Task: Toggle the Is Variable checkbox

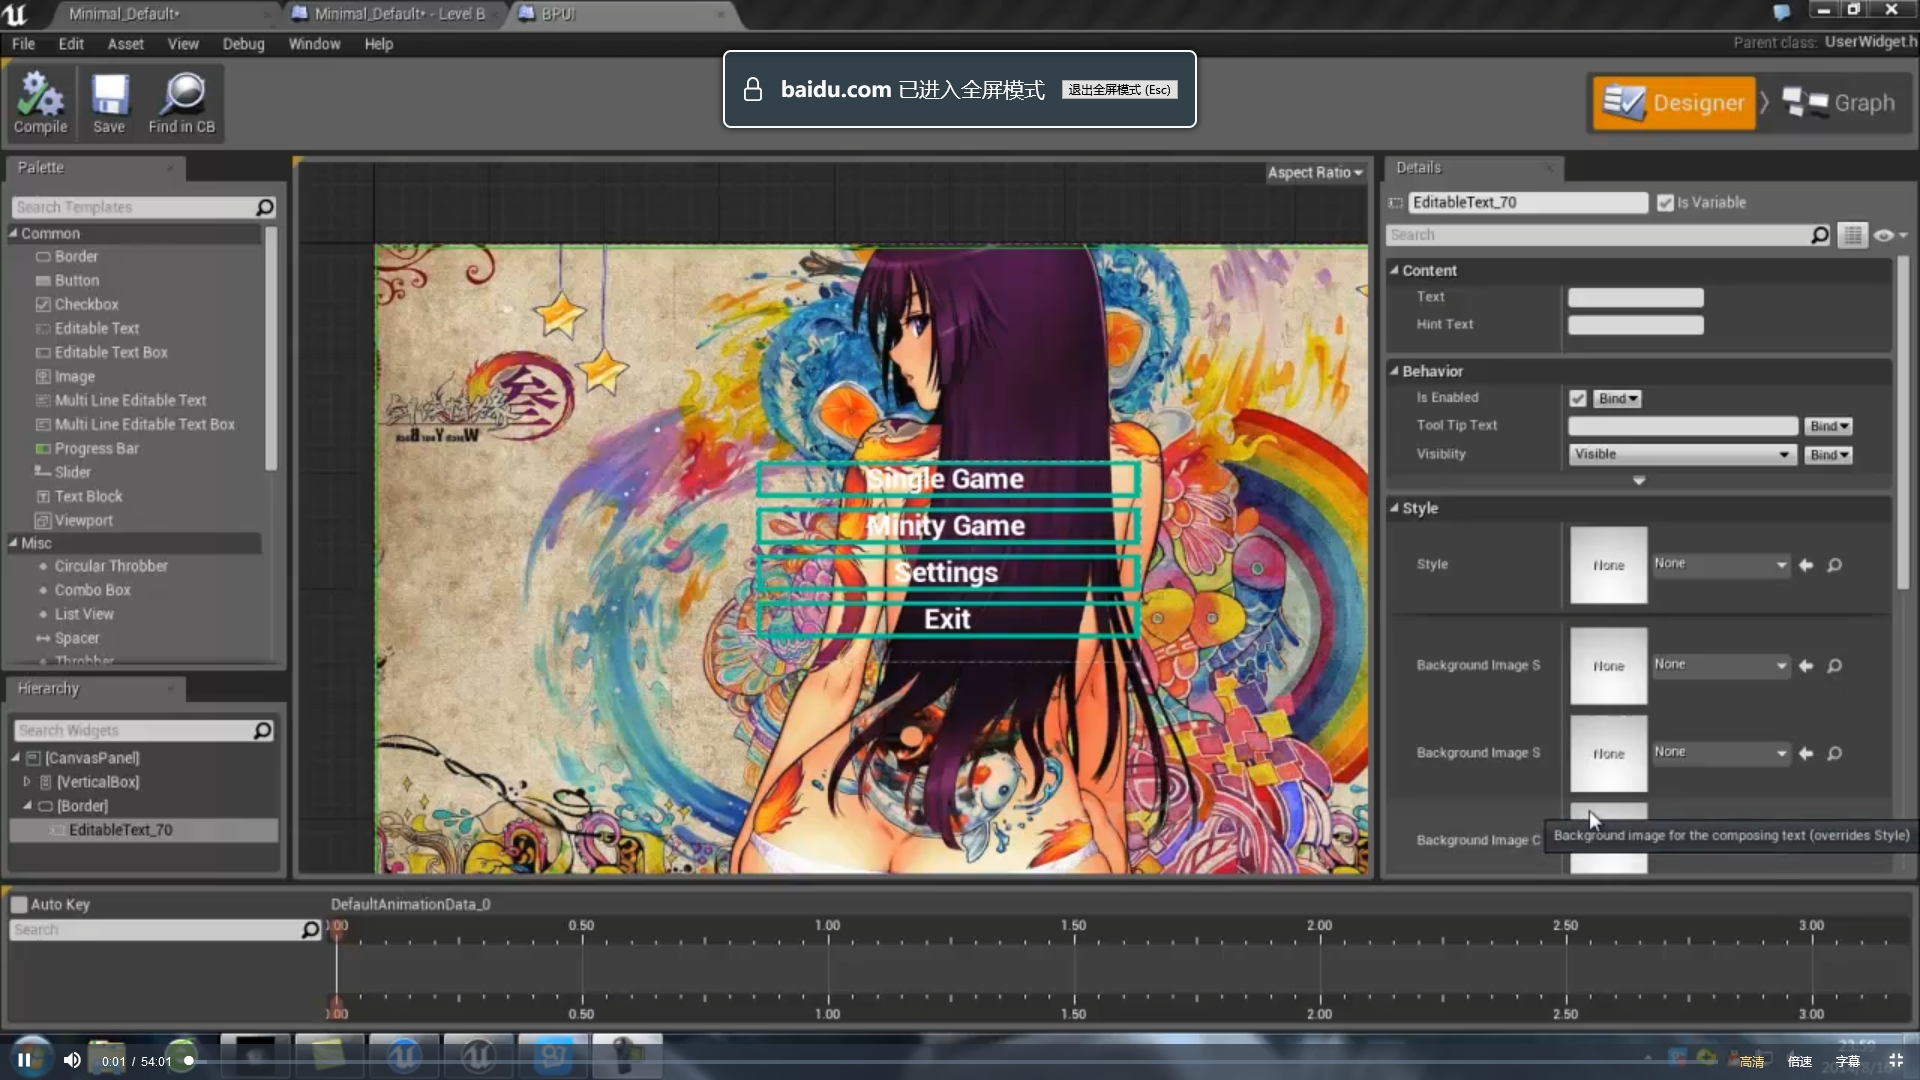Action: 1665,203
